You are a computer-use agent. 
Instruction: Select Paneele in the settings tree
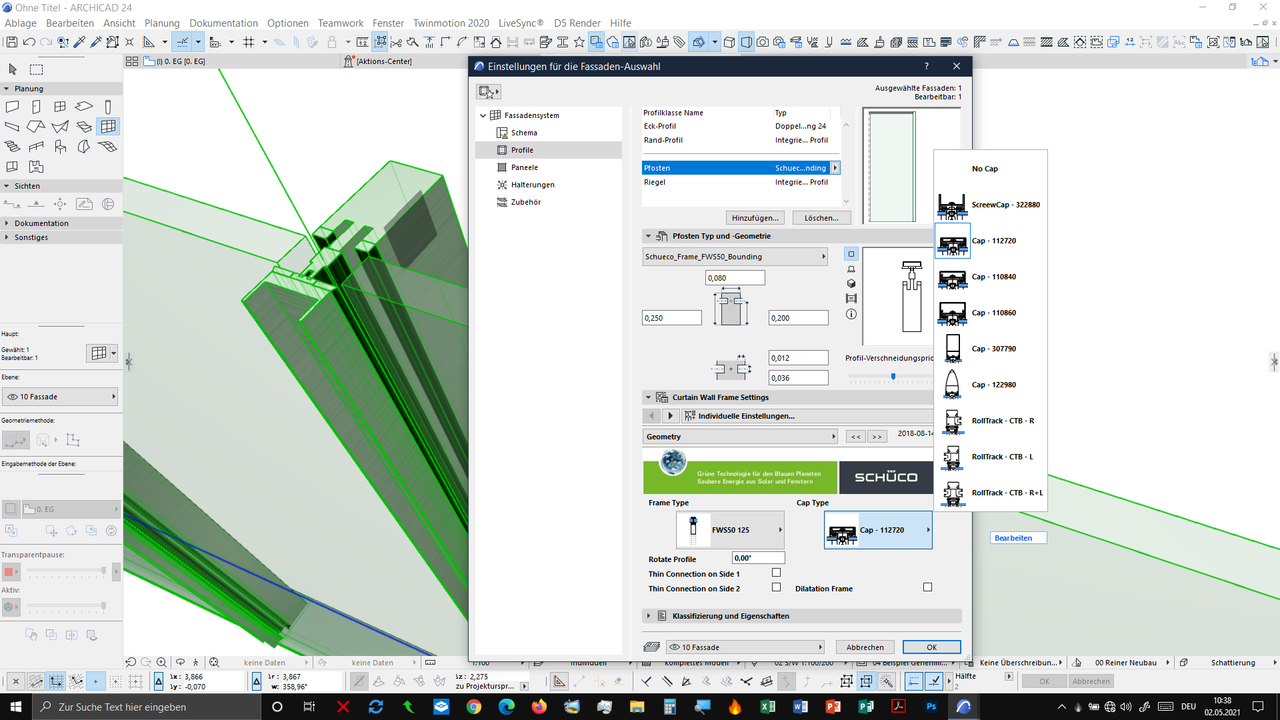click(524, 167)
